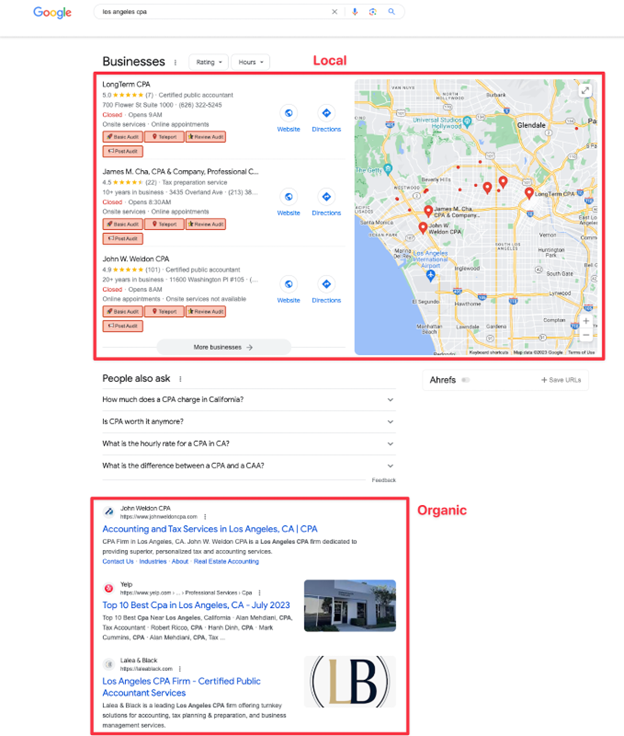
Task: Zoom out on the map with minus
Action: coord(586,335)
